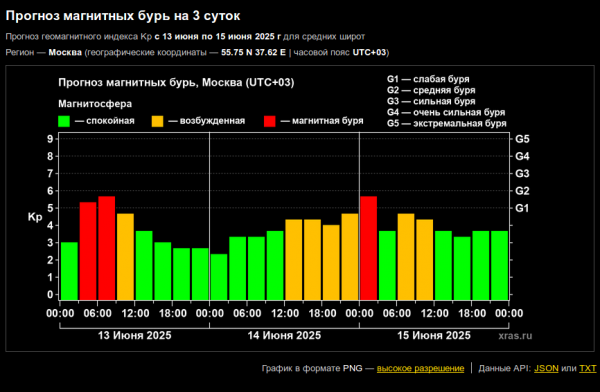Click the red magnetic storm legend swatch
Viewport: 600px width, 392px height.
tap(270, 121)
